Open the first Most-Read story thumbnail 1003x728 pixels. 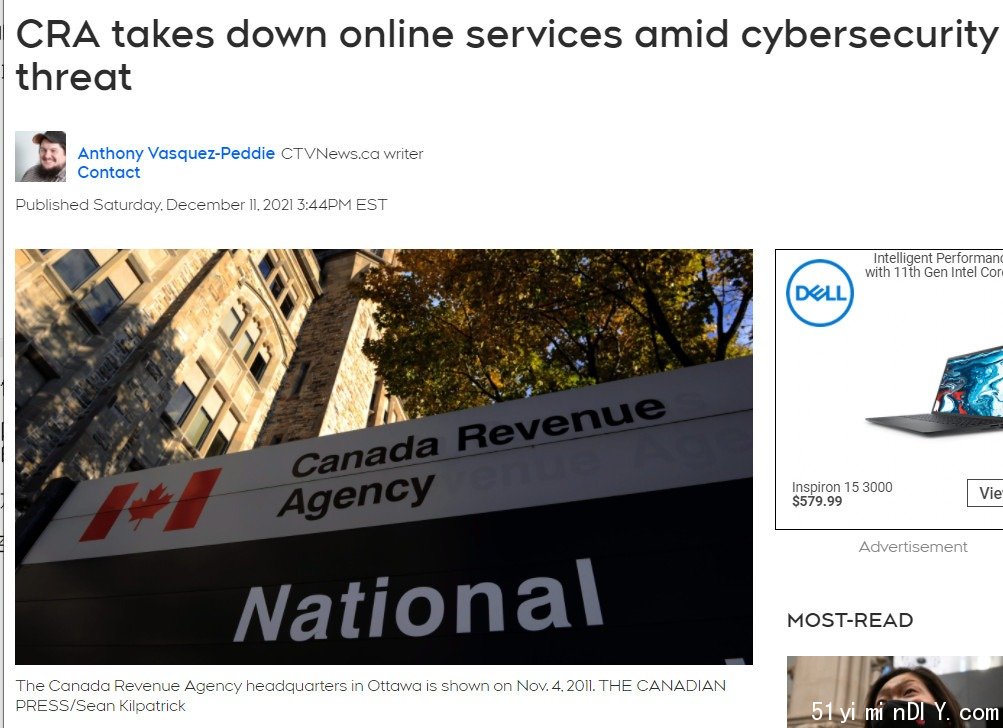tap(895, 692)
